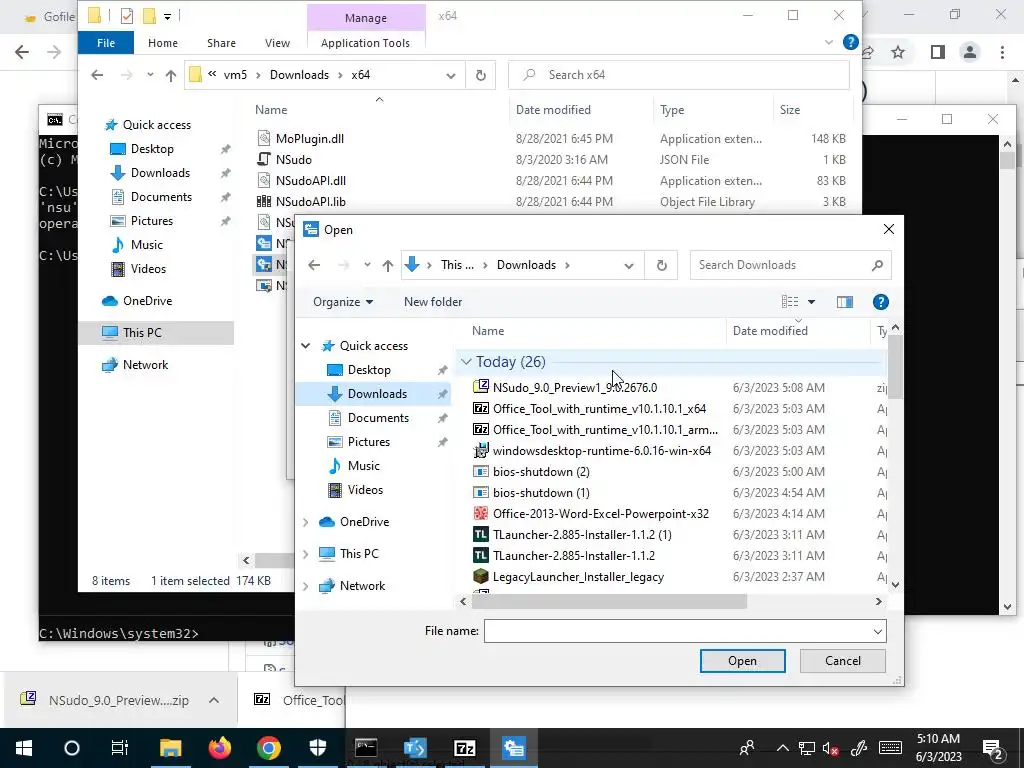Open notification center in system tray
1024x768 pixels.
993,749
